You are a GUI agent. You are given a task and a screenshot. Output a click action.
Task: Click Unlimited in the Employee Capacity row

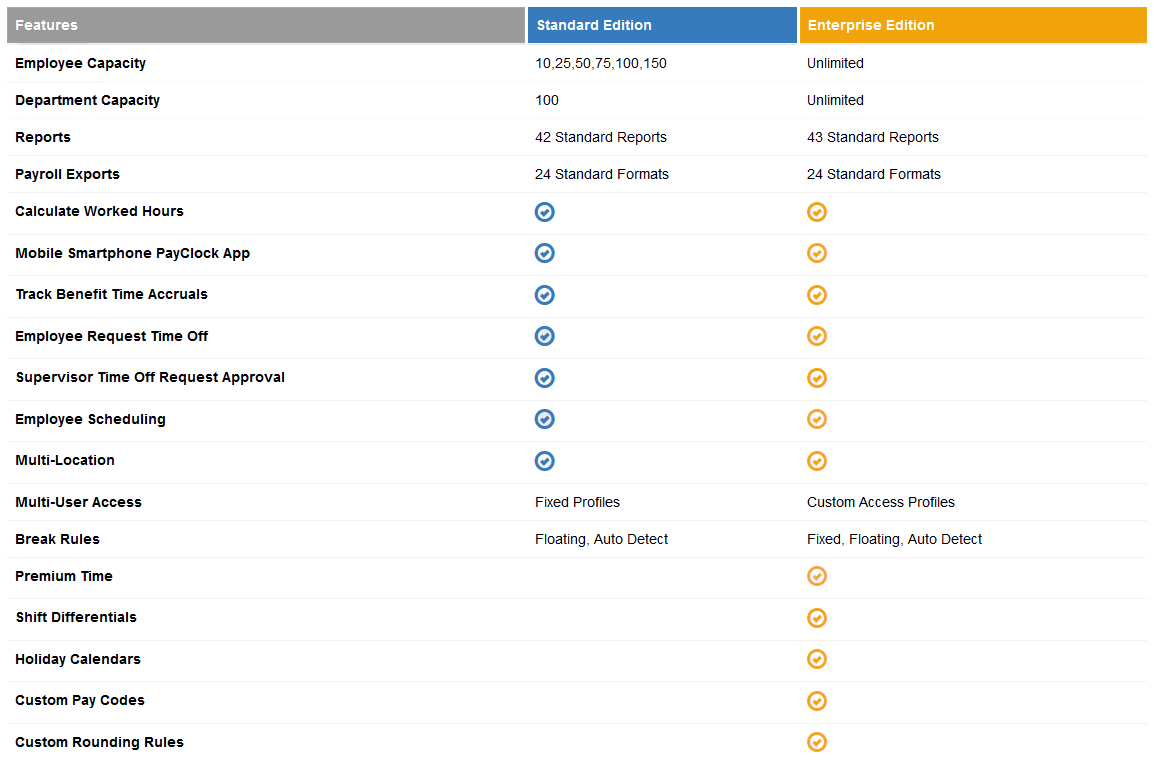pos(835,63)
